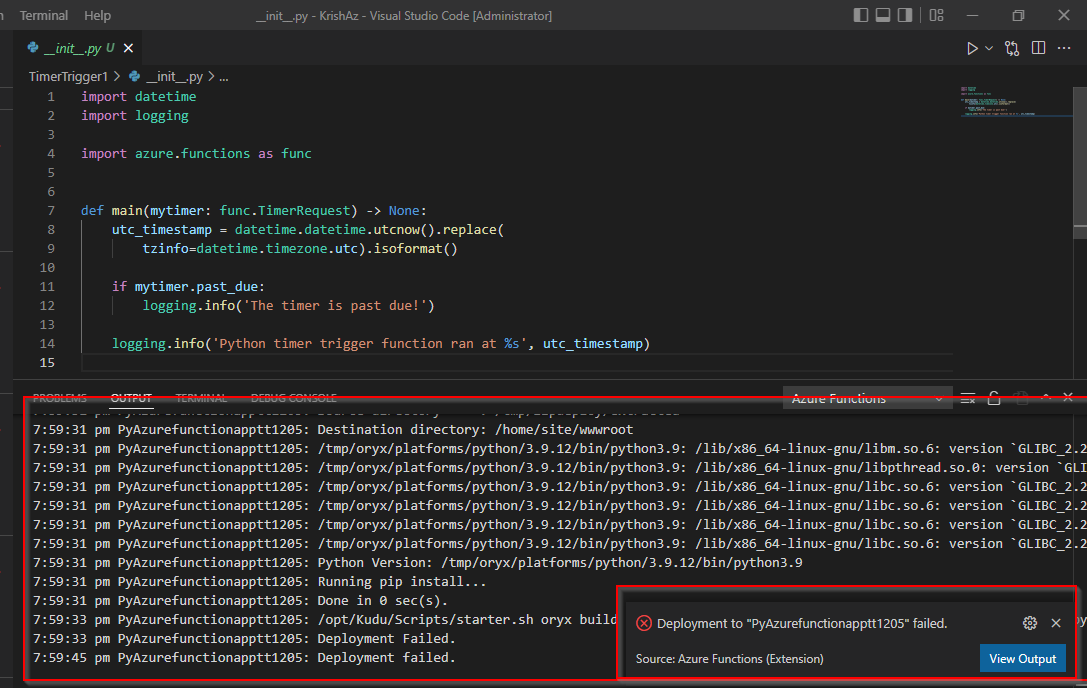This screenshot has width=1087, height=688.
Task: Close the Output panel with its X
Action: 1068,397
